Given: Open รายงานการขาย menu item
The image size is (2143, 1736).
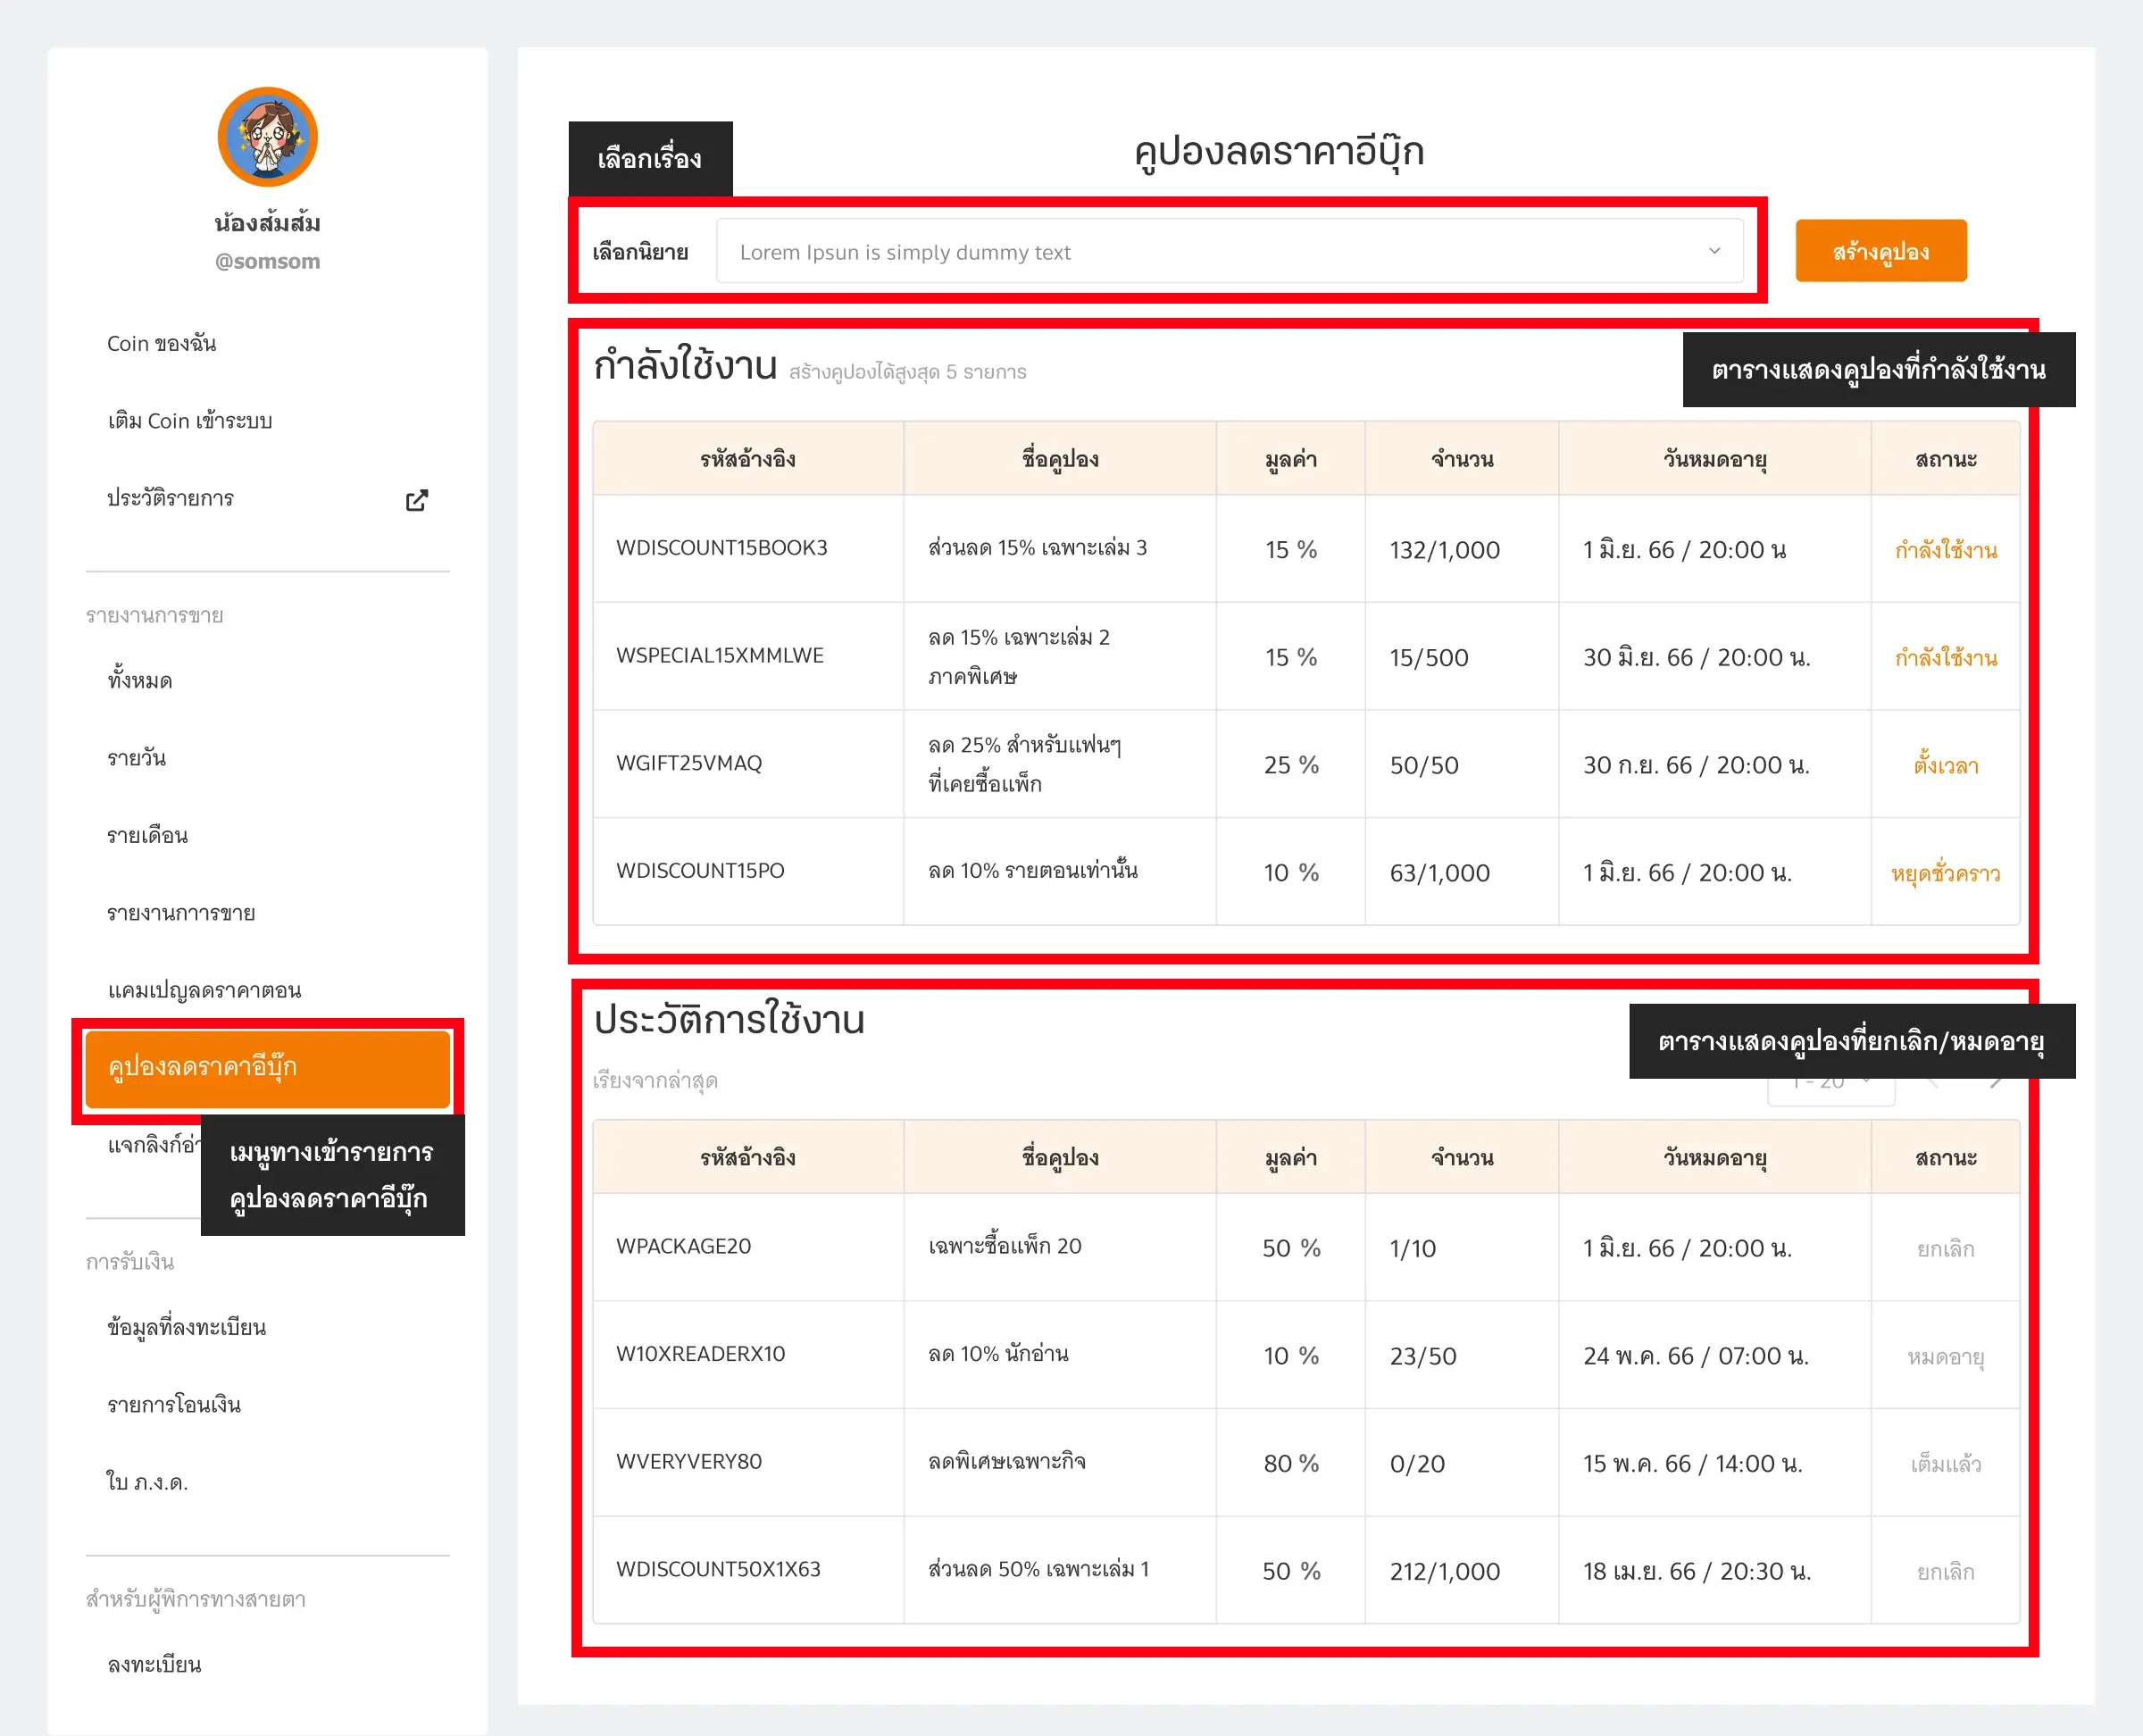Looking at the screenshot, I should pos(181,913).
